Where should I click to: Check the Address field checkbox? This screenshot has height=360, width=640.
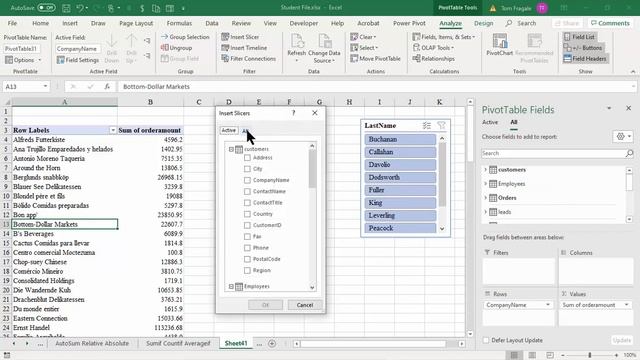pyautogui.click(x=247, y=158)
